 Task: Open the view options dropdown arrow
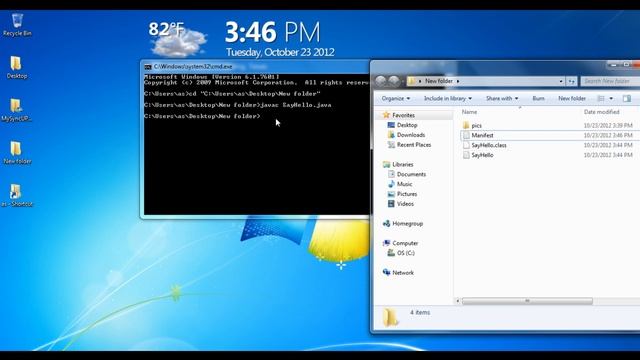point(611,98)
